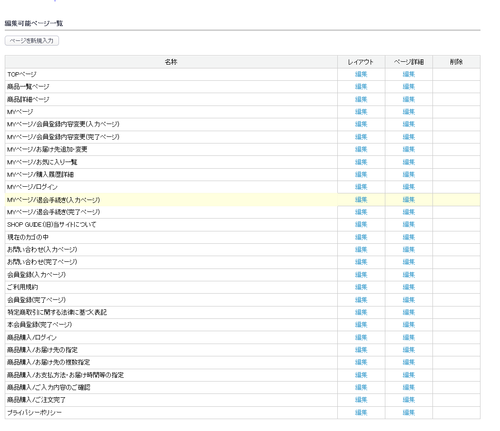Edit layout of 会員登録(完了ページ) row
Screen dimensions: 500x431
pyautogui.click(x=361, y=300)
